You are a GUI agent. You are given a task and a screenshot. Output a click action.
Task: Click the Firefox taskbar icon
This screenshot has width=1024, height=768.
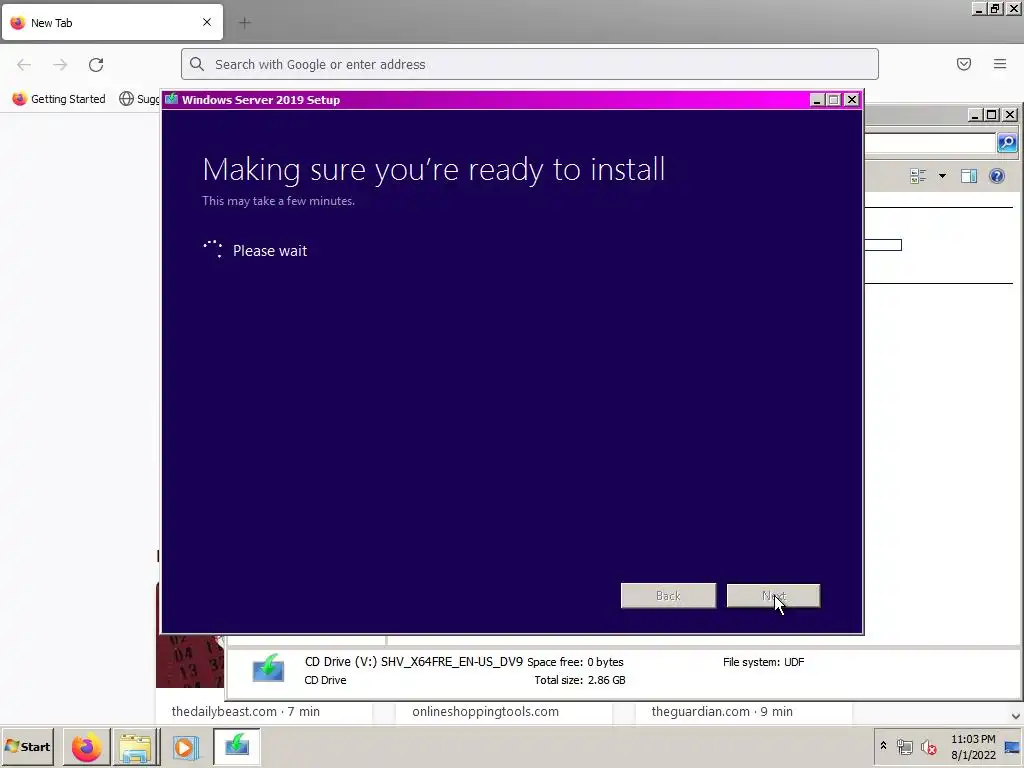pos(86,747)
